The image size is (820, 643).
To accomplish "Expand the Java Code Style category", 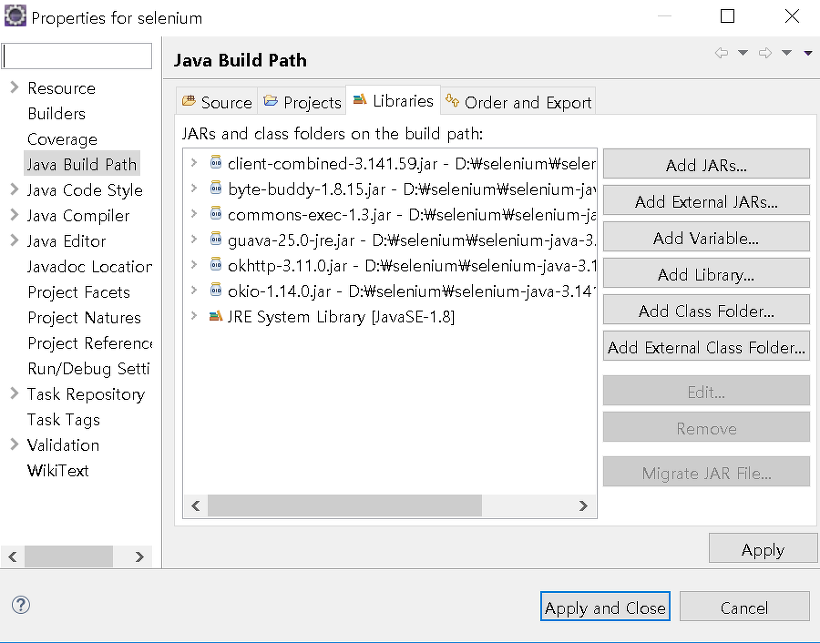I will click(x=14, y=189).
